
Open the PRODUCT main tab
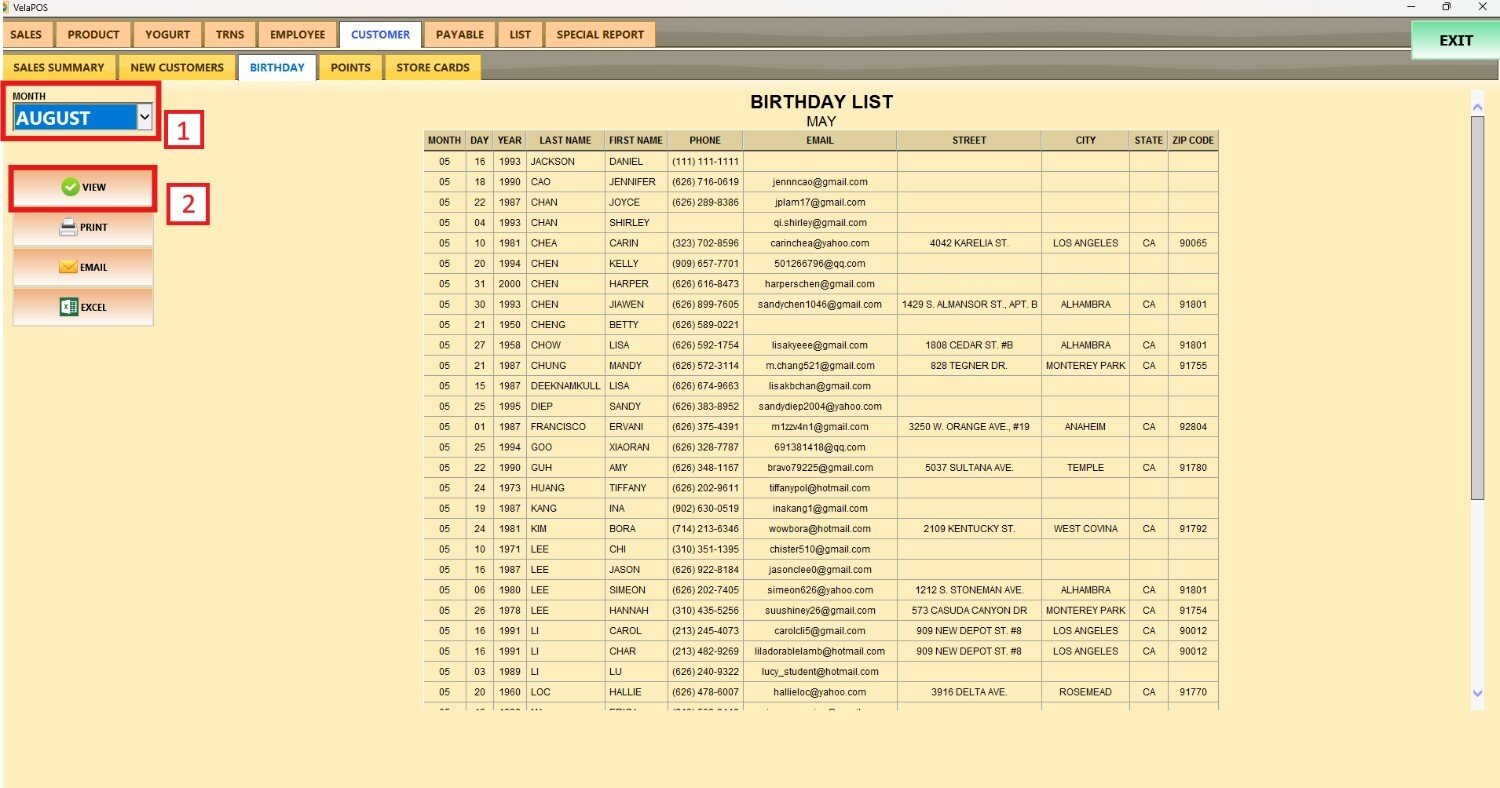pyautogui.click(x=93, y=35)
